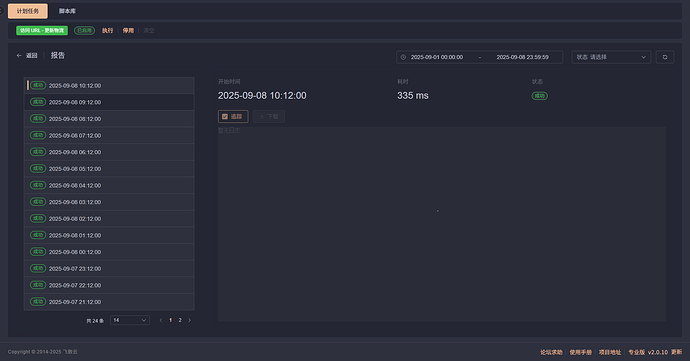
Task: Switch to the 脚本库 tab
Action: click(67, 11)
